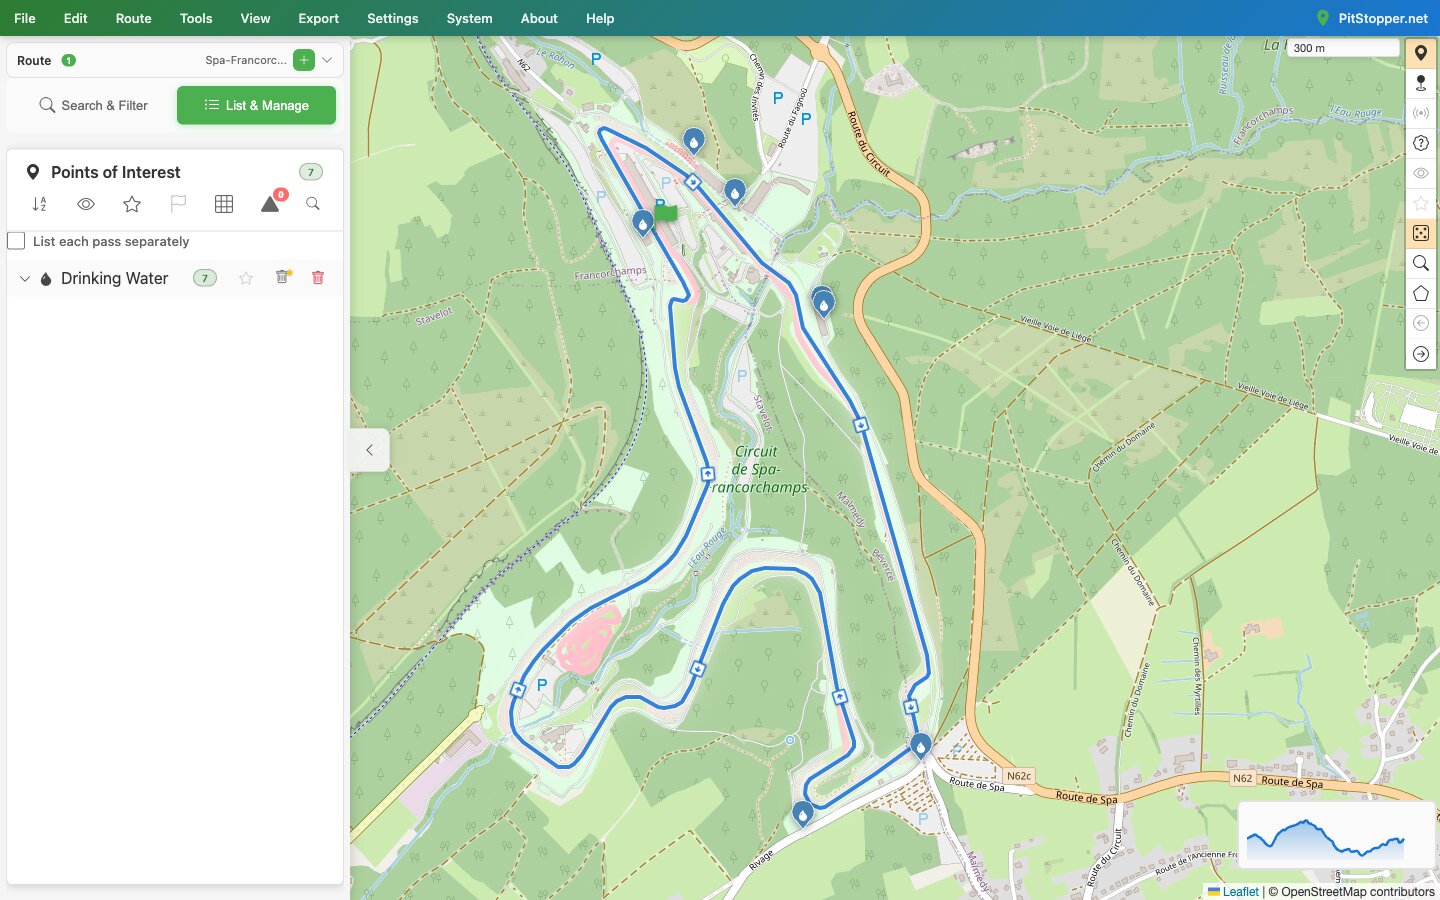Toggle the map pin tool in map toolbar
This screenshot has height=900, width=1440.
(x=1421, y=53)
